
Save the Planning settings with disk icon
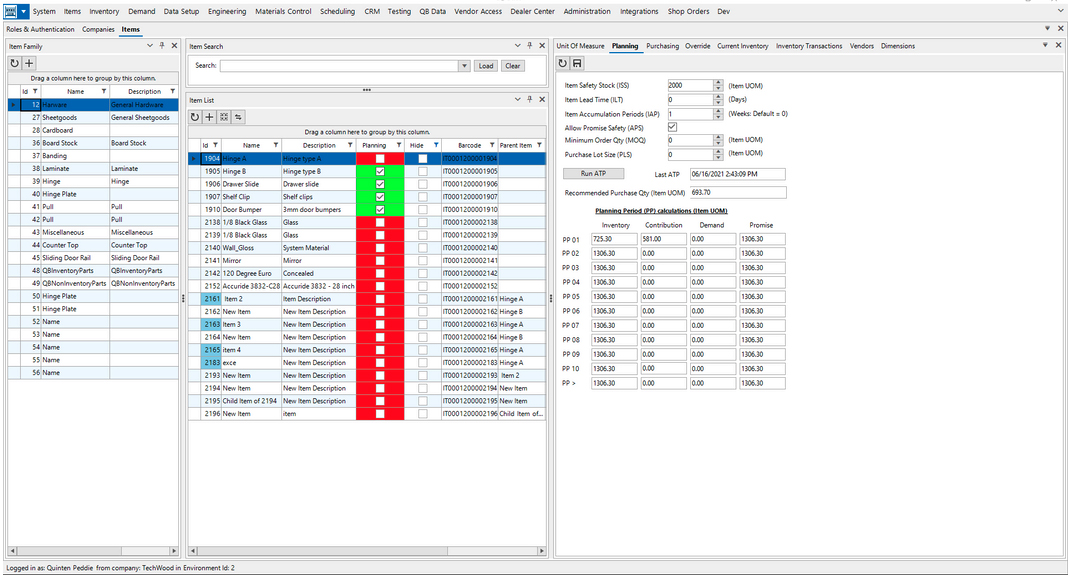(577, 63)
